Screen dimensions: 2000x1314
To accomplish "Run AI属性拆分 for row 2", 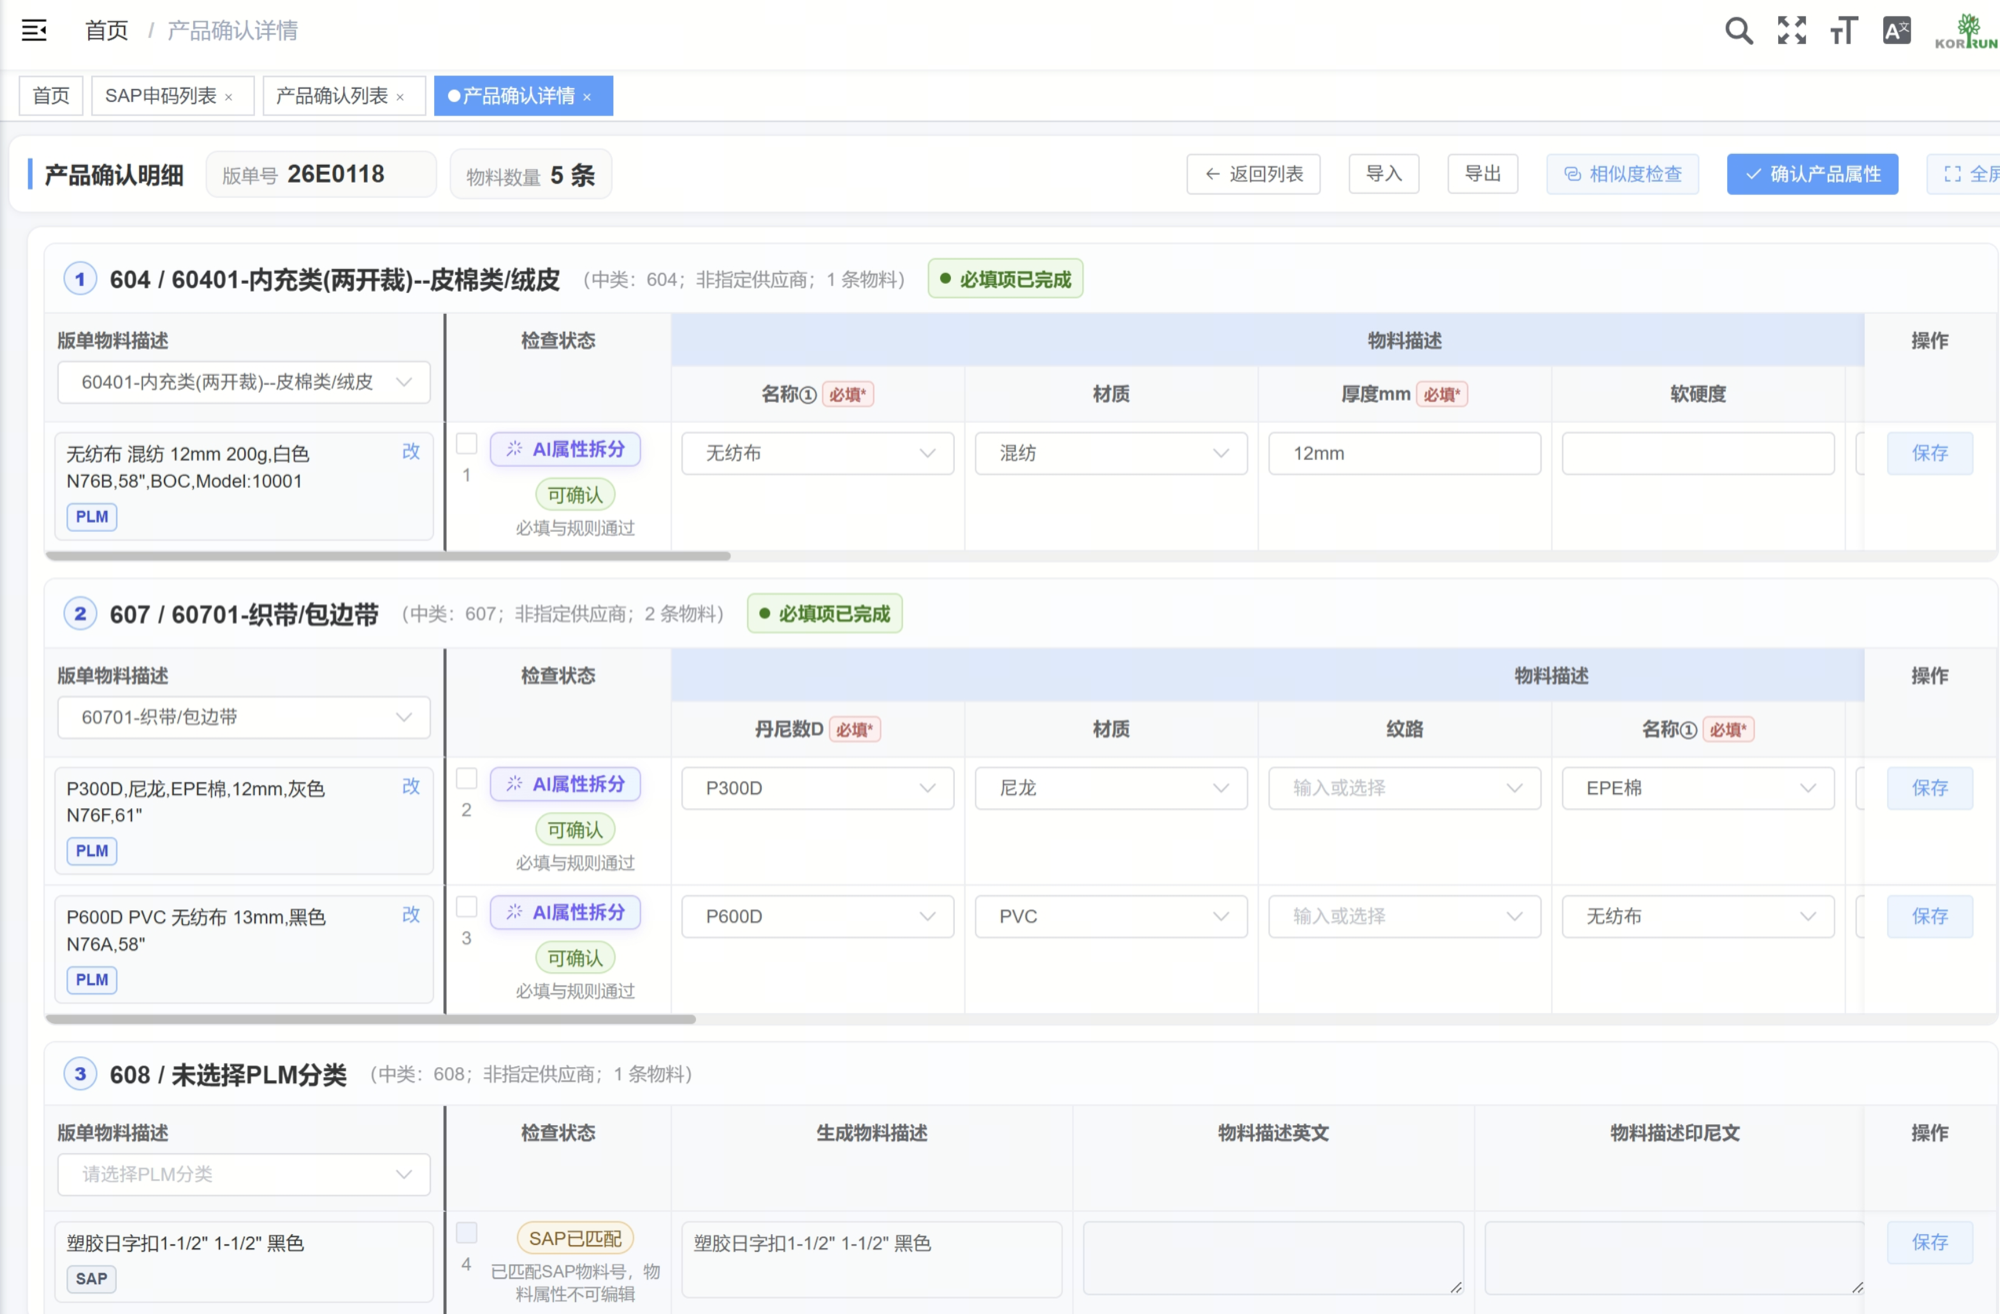I will 565,784.
